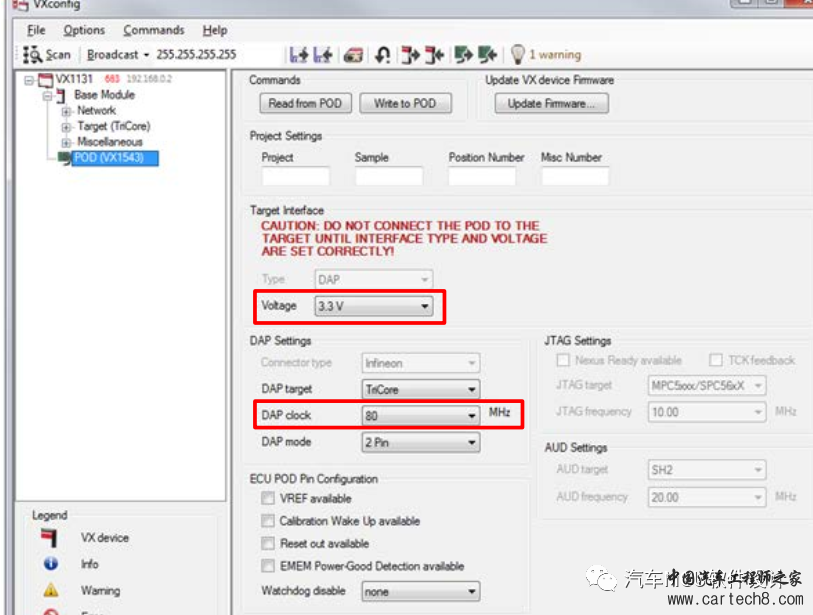Image resolution: width=813 pixels, height=615 pixels.
Task: Open the AUD target dropdown
Action: [707, 470]
